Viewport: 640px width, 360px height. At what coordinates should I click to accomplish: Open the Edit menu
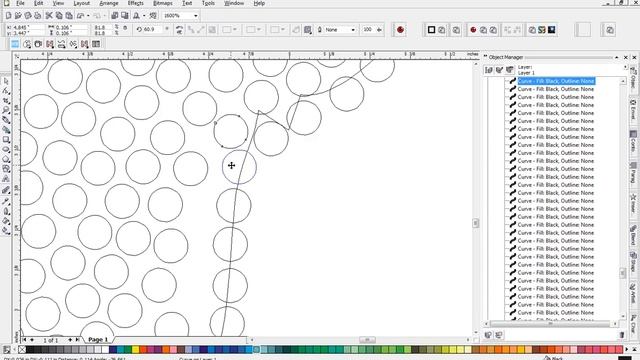(38, 3)
